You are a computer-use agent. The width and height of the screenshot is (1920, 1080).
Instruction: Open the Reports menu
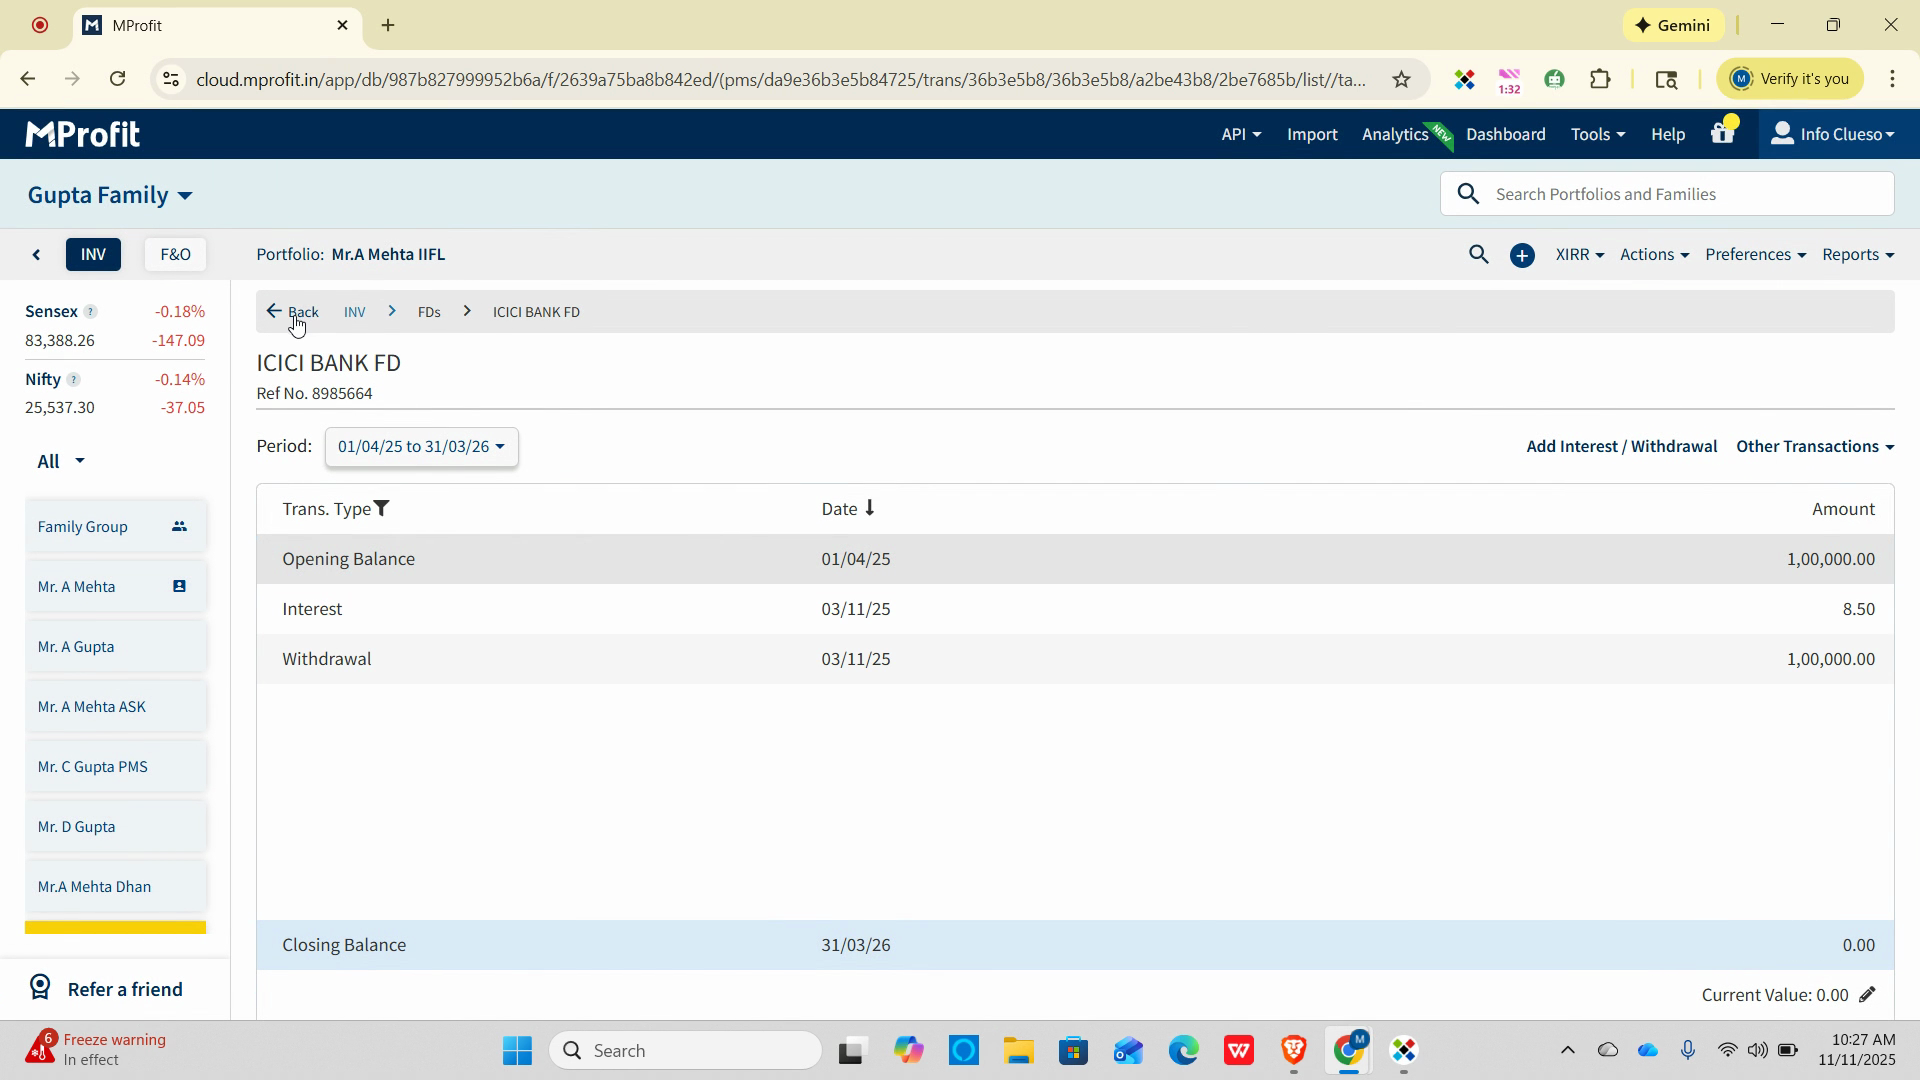pyautogui.click(x=1857, y=255)
